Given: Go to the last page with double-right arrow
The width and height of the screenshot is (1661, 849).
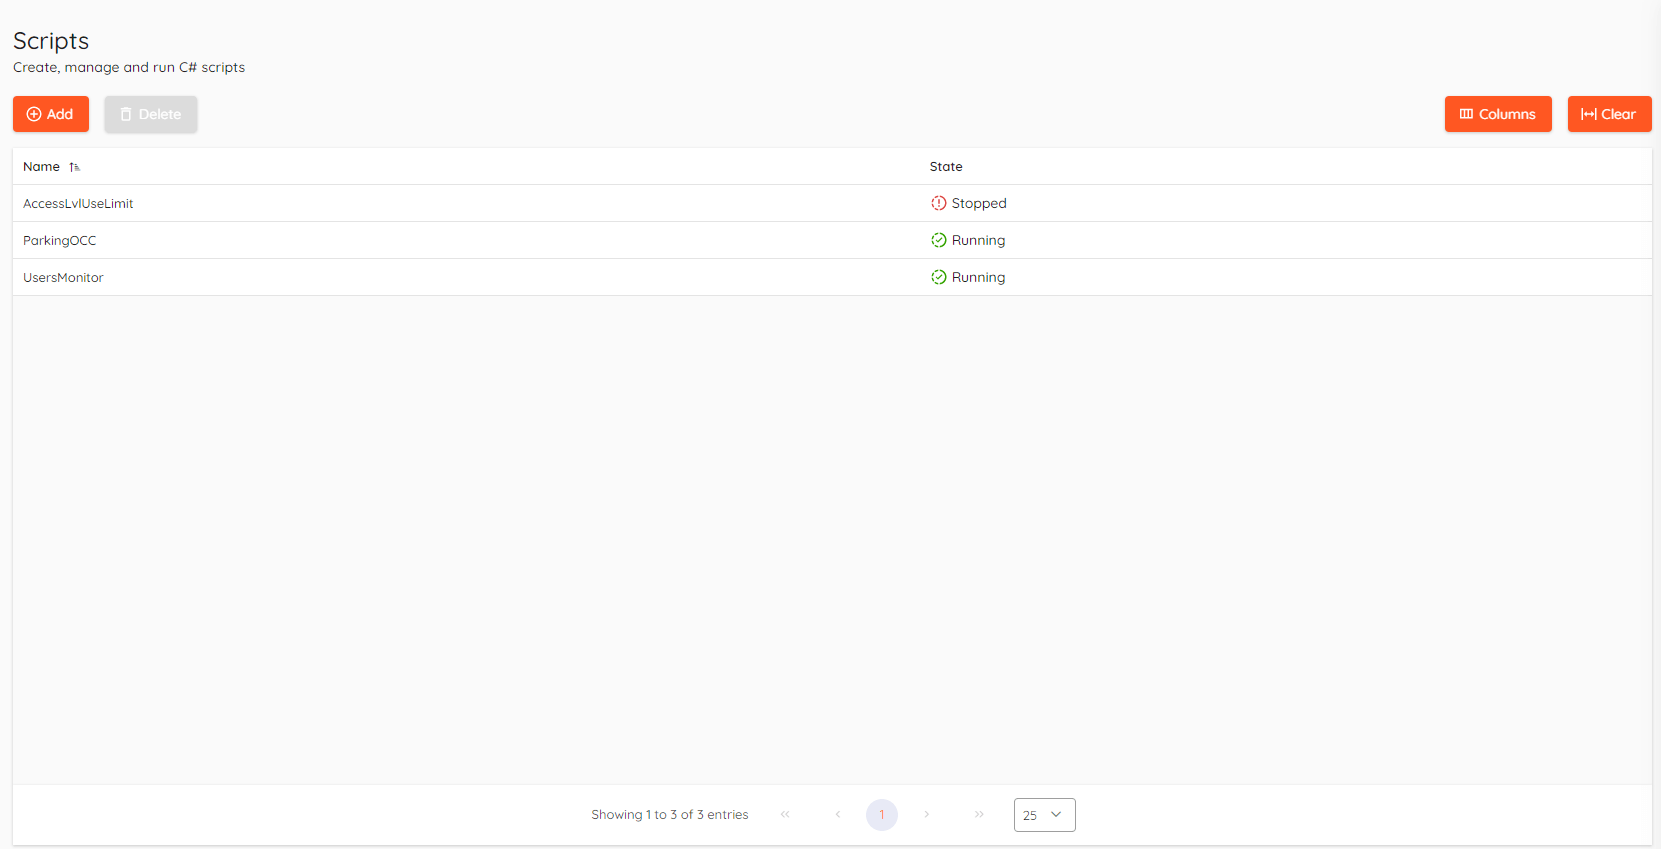Looking at the screenshot, I should 979,815.
